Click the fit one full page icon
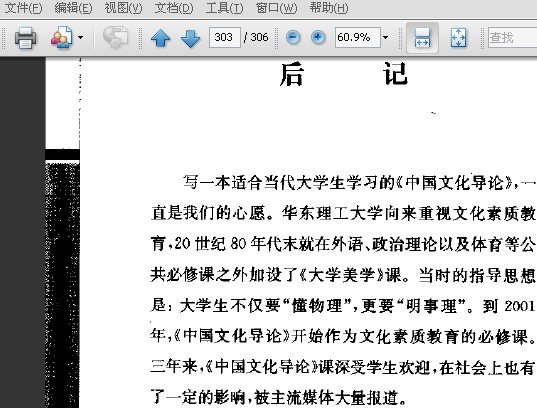The width and height of the screenshot is (537, 408). point(458,37)
